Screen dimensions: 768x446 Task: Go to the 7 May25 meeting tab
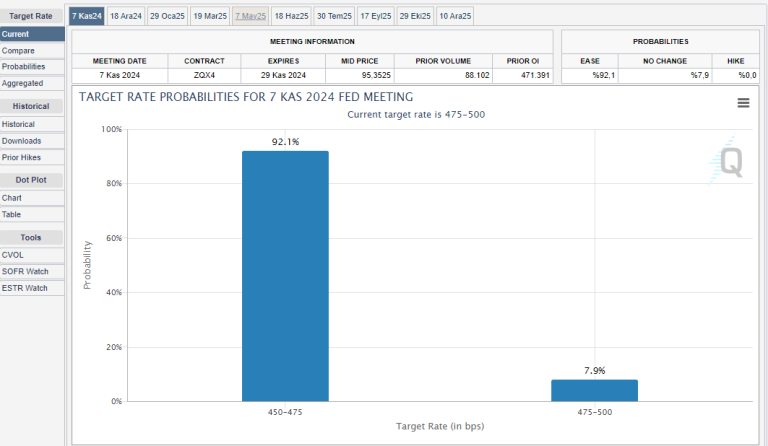tap(250, 16)
